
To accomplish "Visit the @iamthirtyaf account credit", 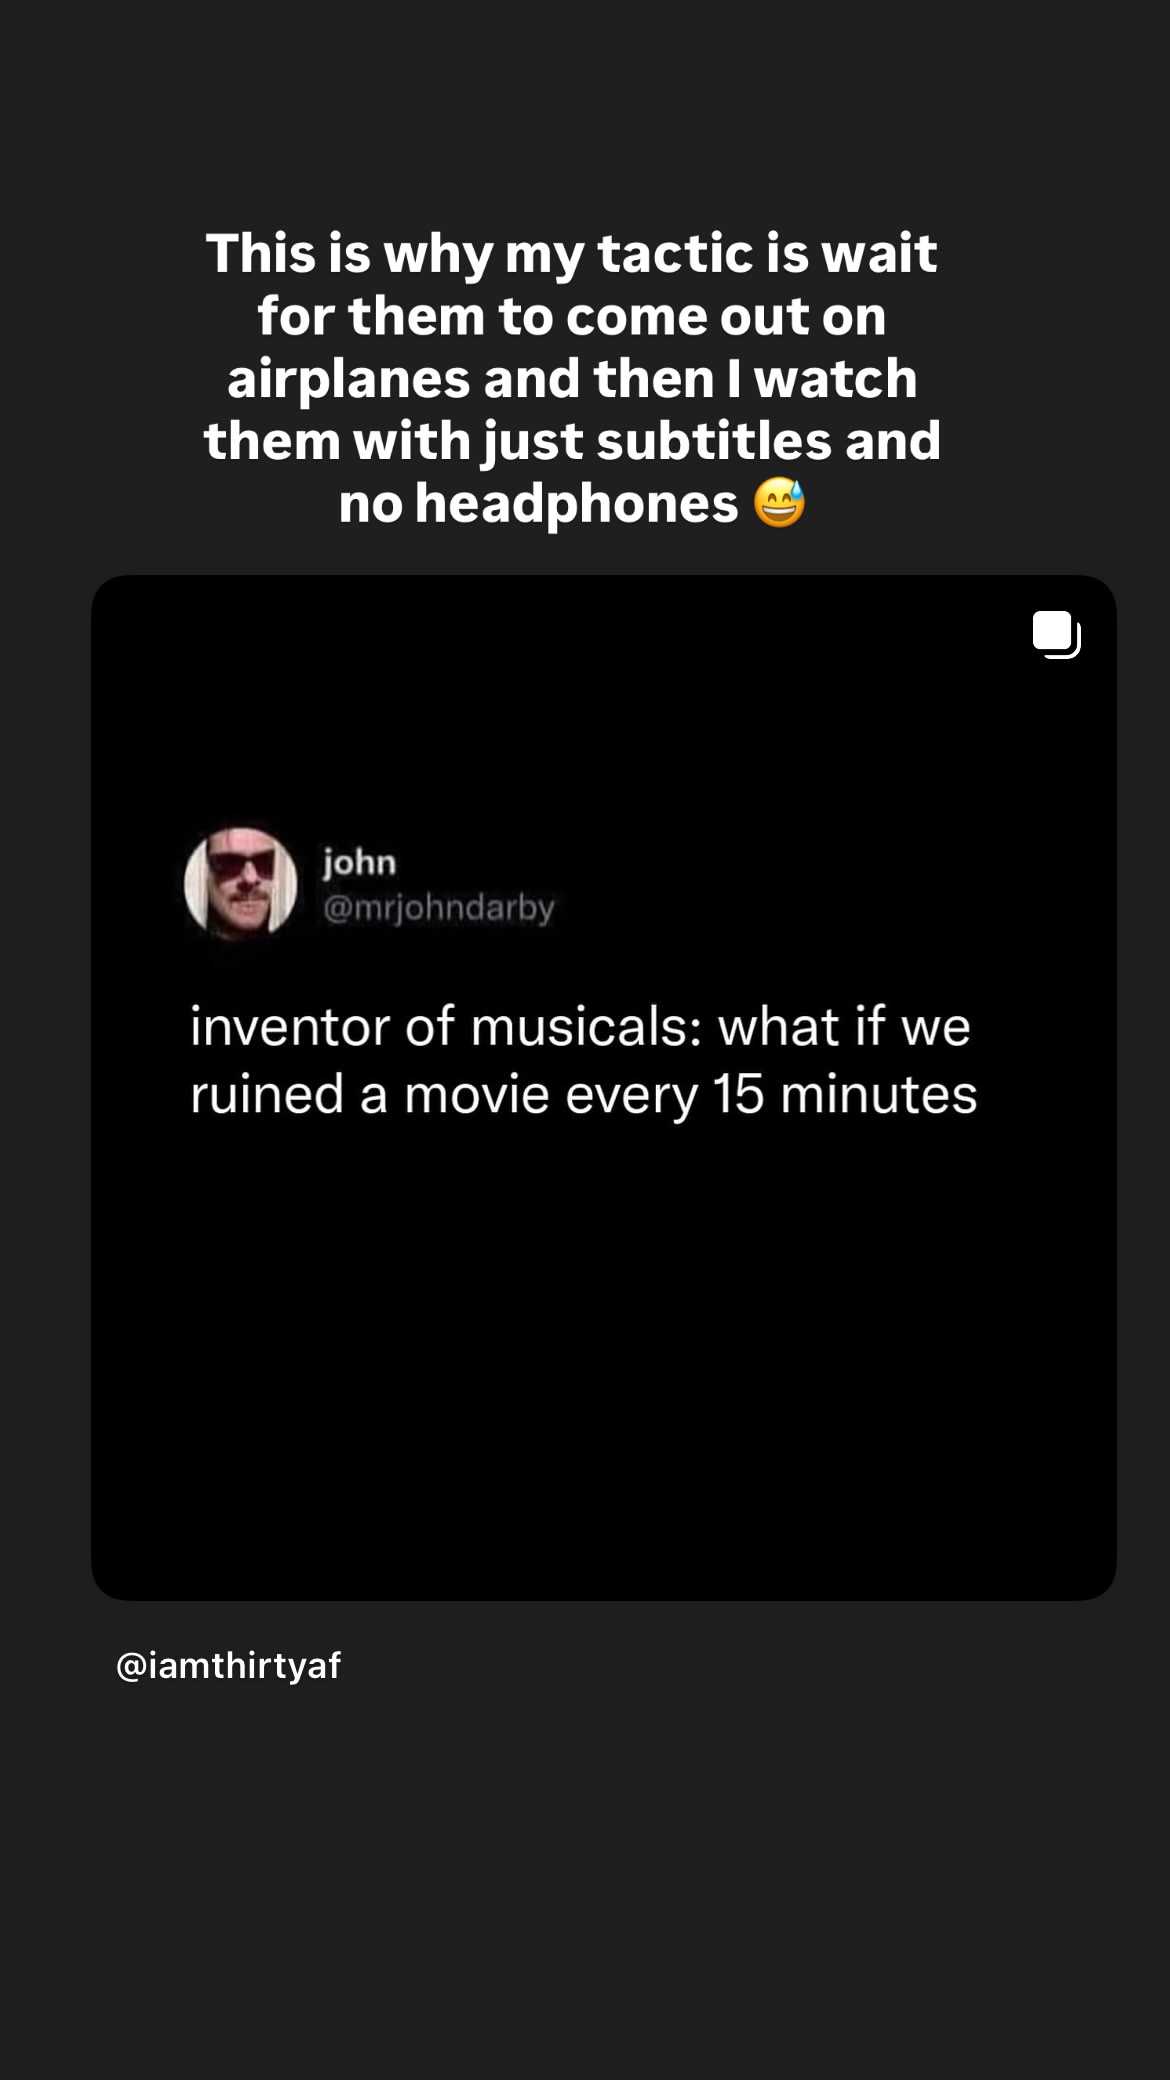I will (x=228, y=1665).
